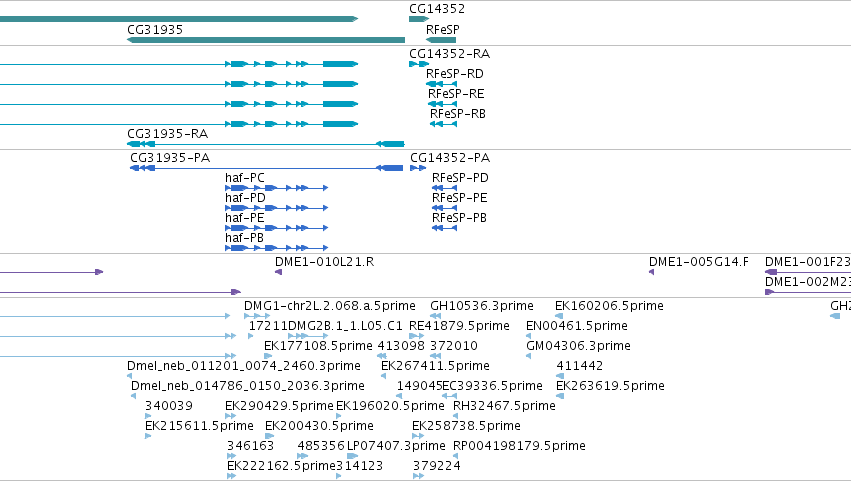Viewport: 851px width, 481px height.
Task: Select the RFeSP-RD transcript label
Action: [x=454, y=74]
